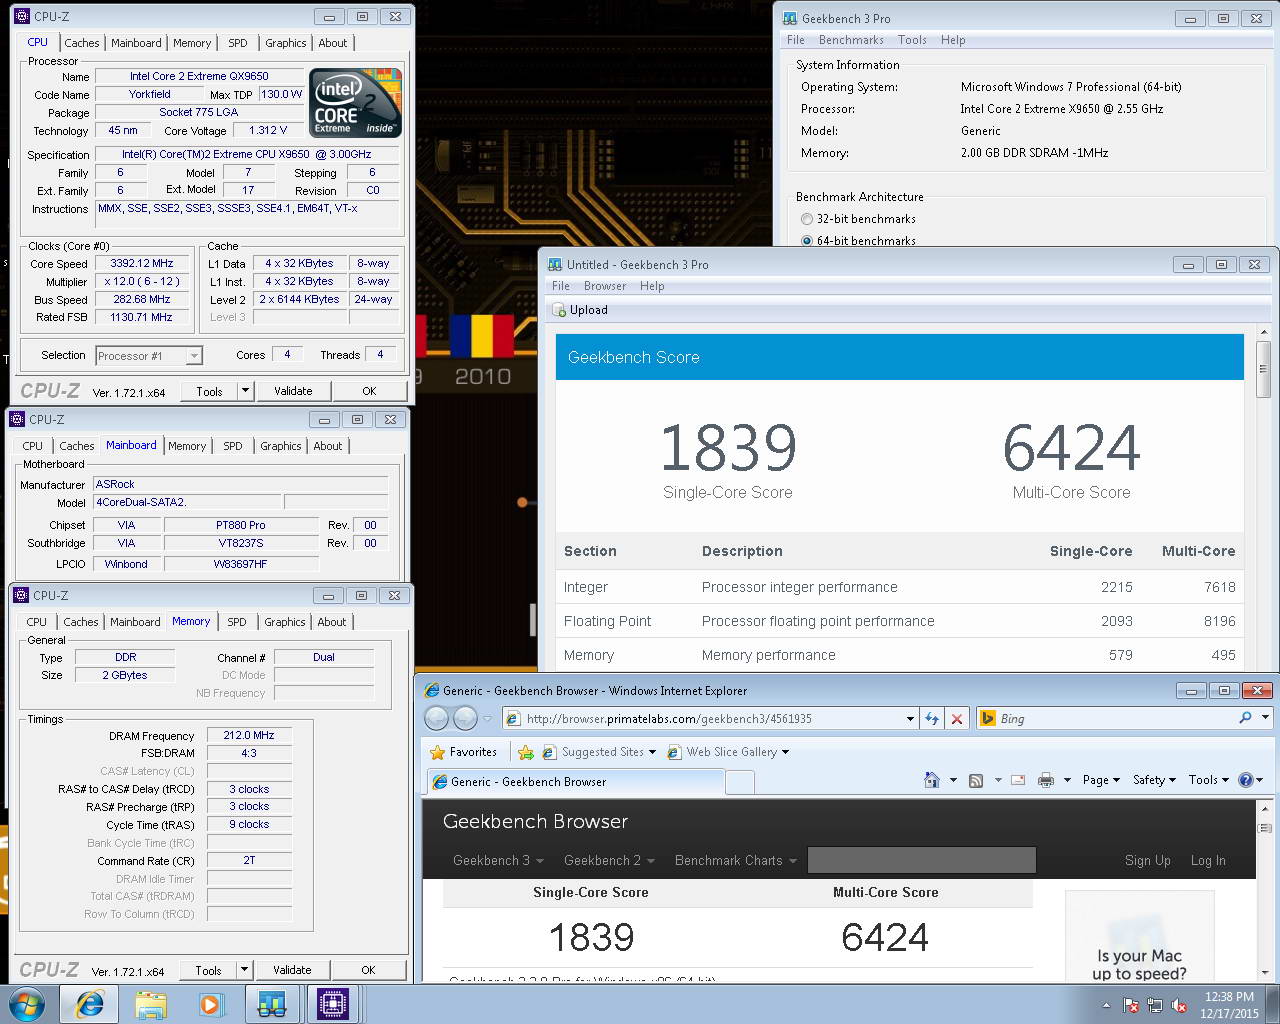Screen dimensions: 1280x1024
Task: Select 64-bit benchmarks radio button
Action: [807, 241]
